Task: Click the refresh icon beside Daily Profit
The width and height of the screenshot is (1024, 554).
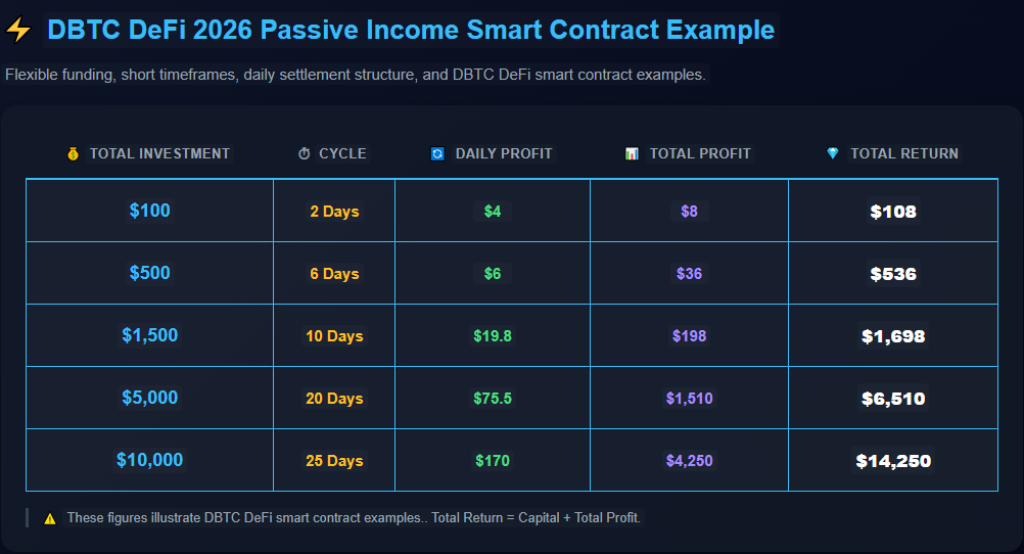Action: 437,154
